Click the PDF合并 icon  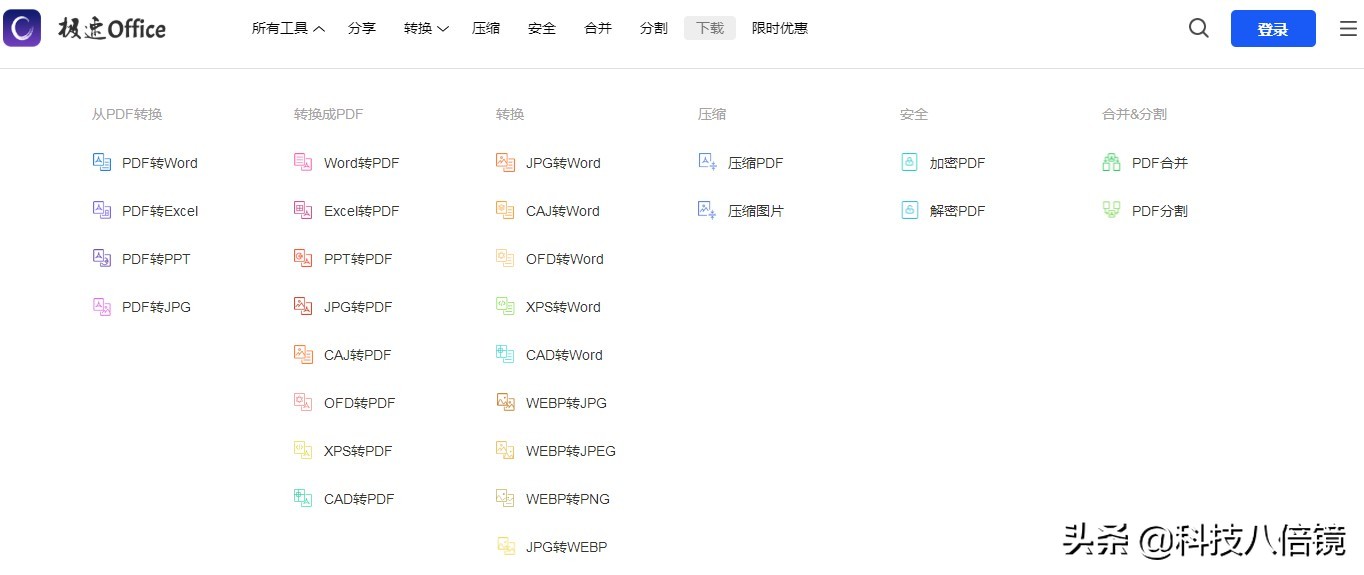click(1111, 162)
